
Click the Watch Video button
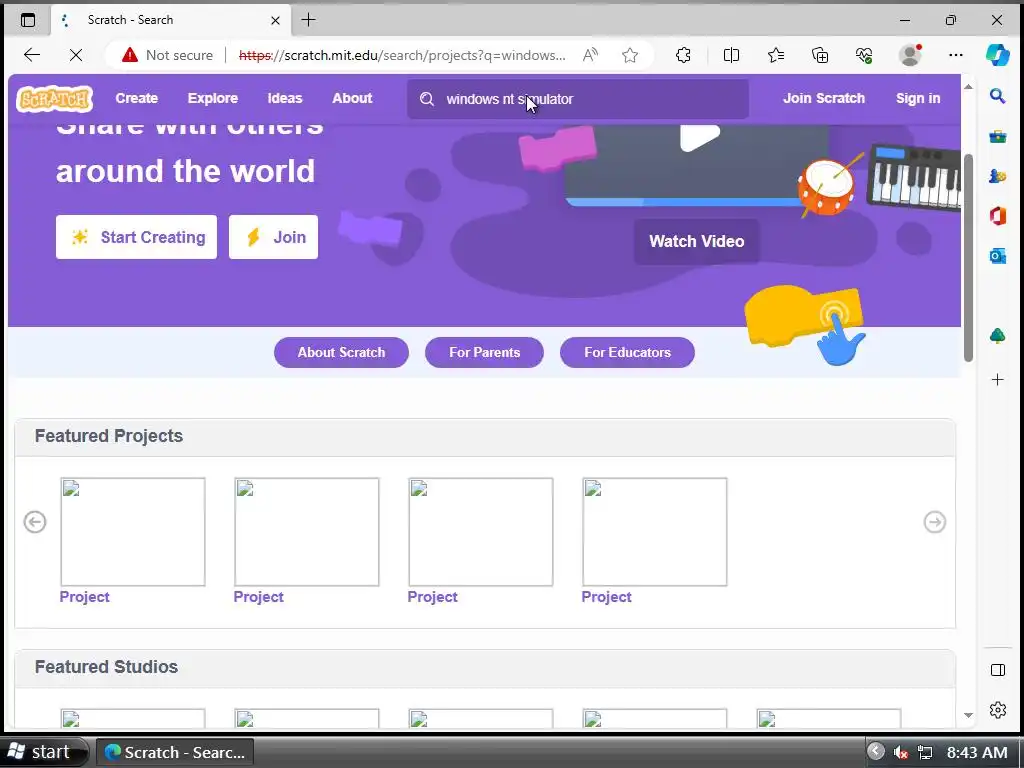[697, 242]
